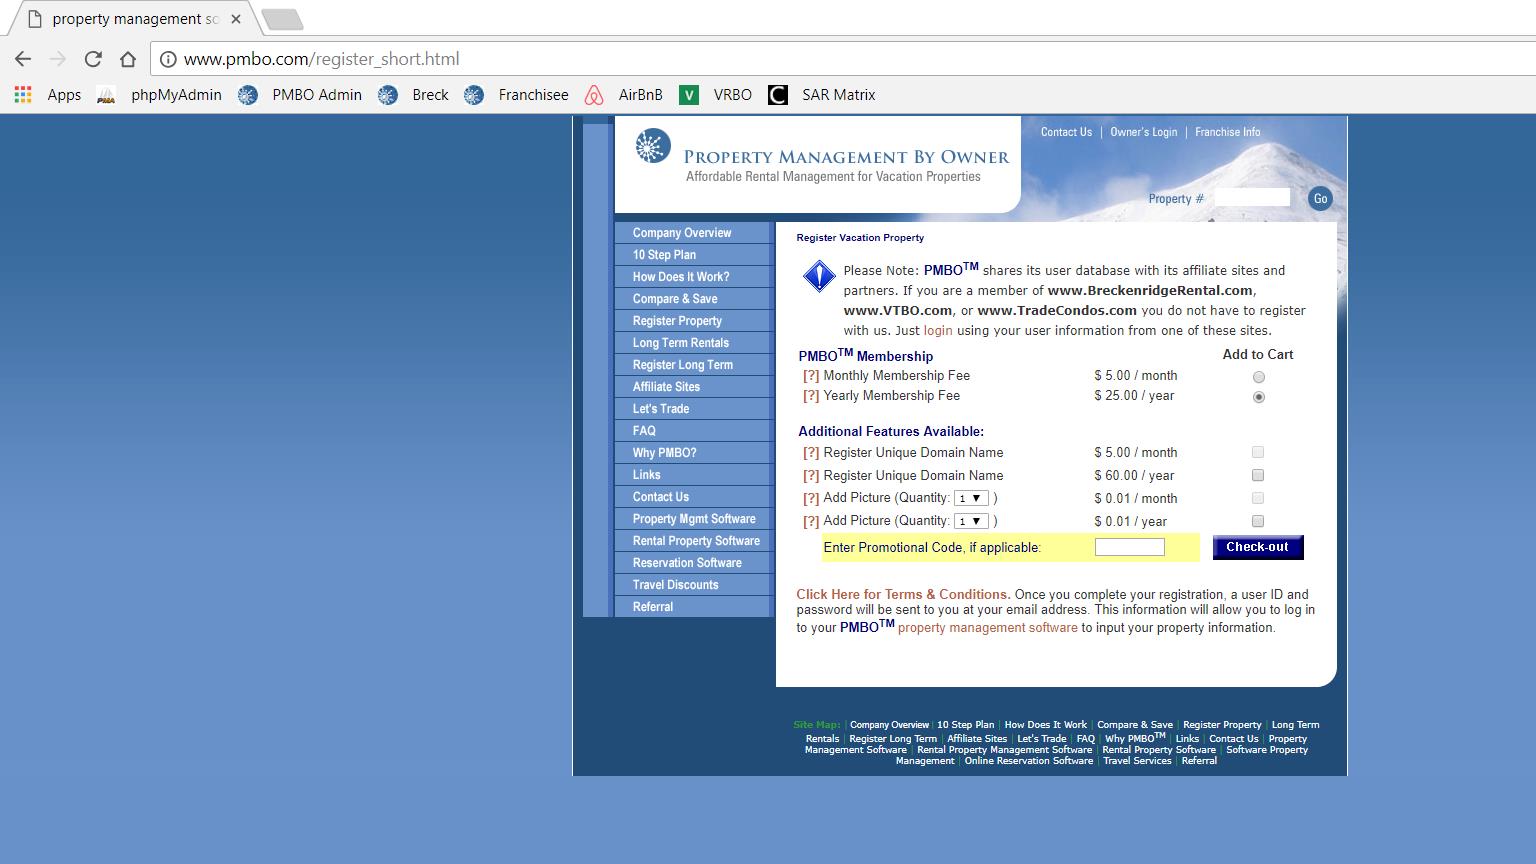1536x864 pixels.
Task: Reload the page with the refresh icon
Action: pyautogui.click(x=93, y=59)
